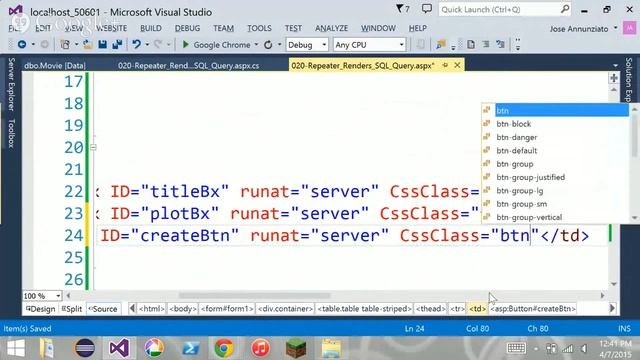Pin the active aspx document tab
This screenshot has width=640, height=360.
445,65
